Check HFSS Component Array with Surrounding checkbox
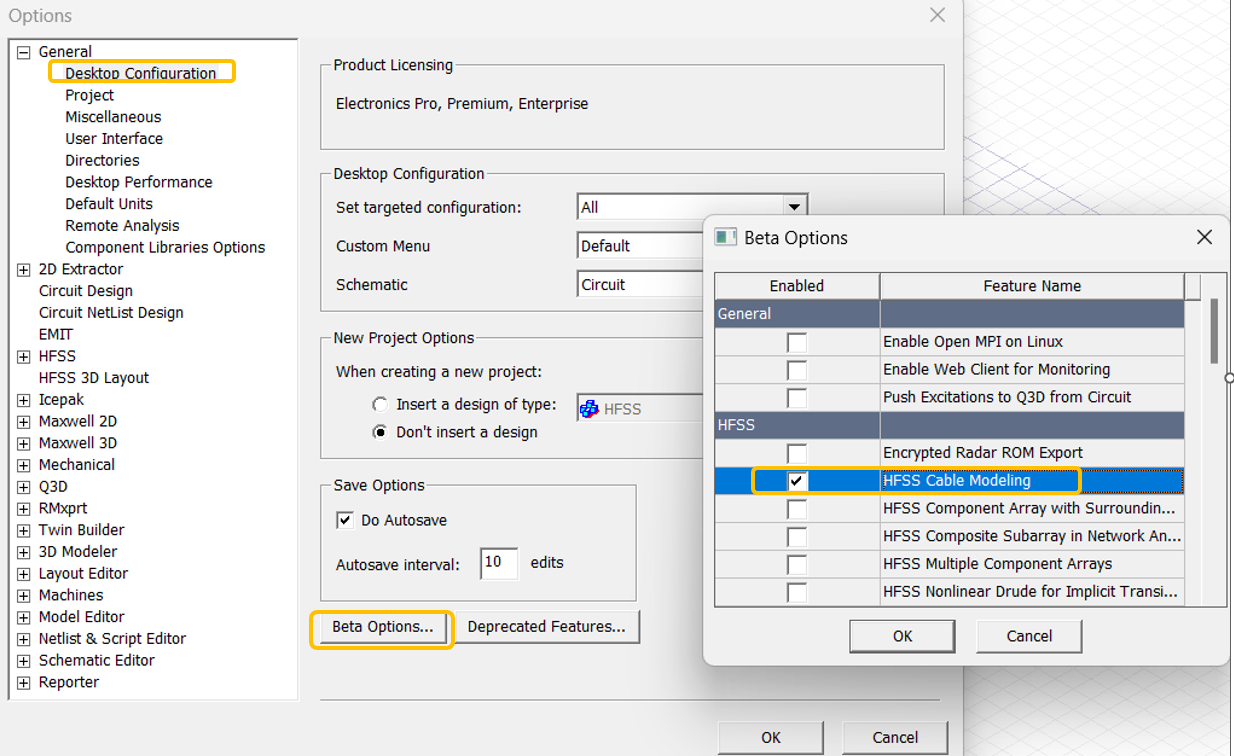The image size is (1234, 756). [796, 509]
